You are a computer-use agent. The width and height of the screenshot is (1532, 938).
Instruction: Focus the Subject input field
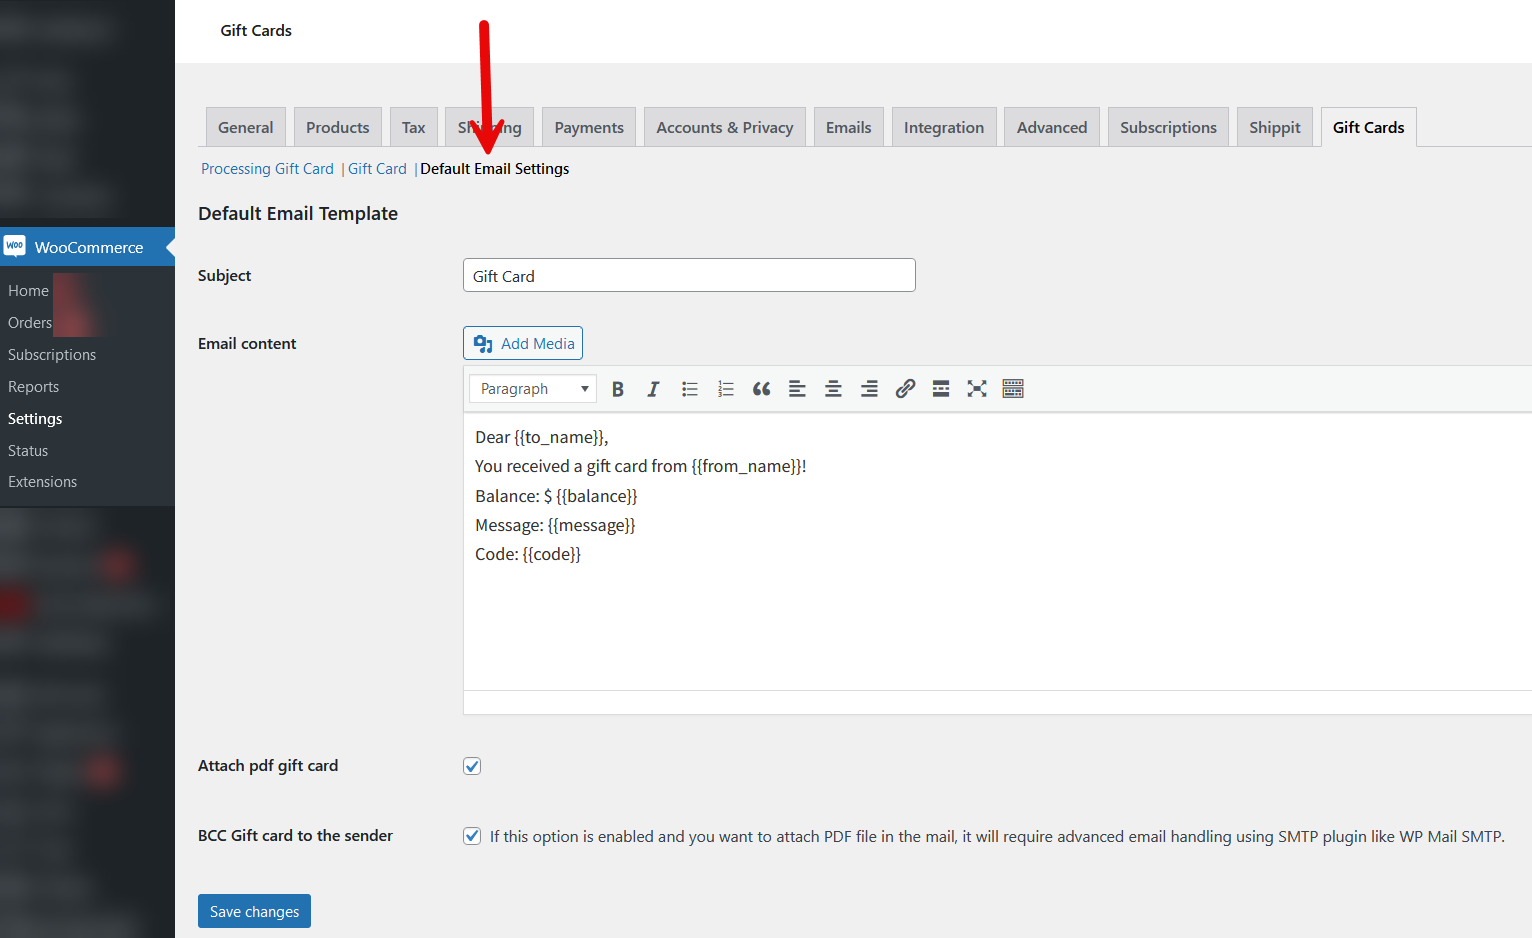(x=689, y=275)
